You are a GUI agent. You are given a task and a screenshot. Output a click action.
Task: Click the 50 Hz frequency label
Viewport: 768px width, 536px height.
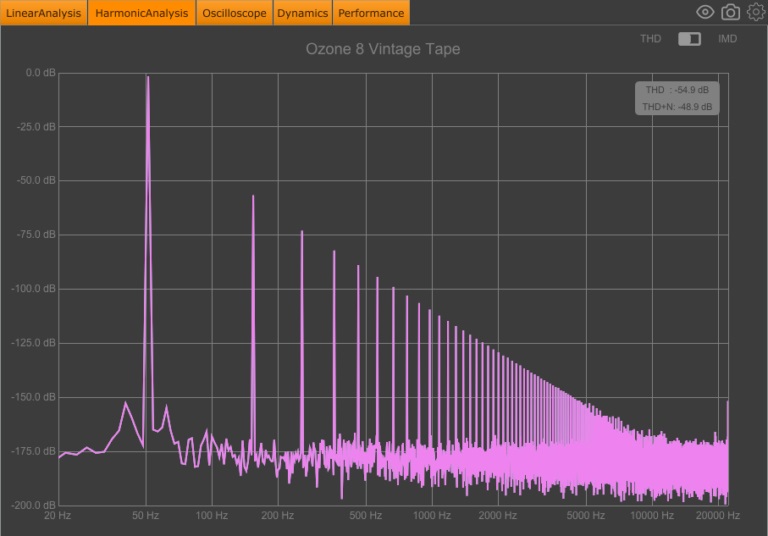tap(145, 515)
